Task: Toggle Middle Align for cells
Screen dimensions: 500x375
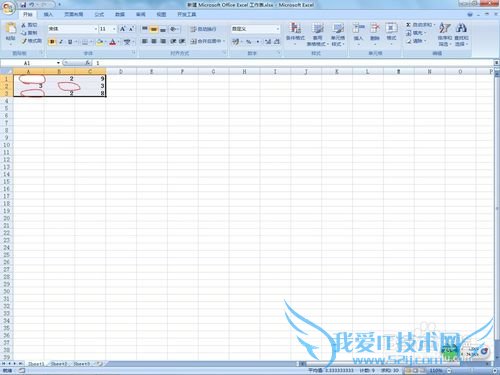Action: (154, 29)
